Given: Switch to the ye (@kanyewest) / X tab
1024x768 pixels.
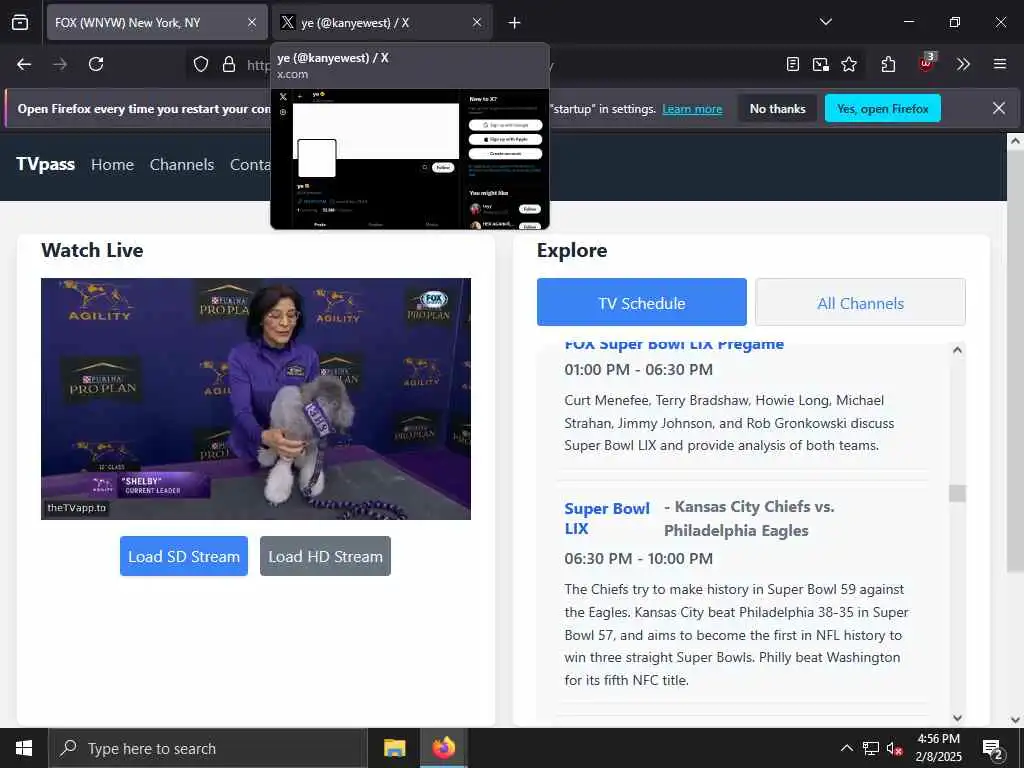Looking at the screenshot, I should pos(382,23).
